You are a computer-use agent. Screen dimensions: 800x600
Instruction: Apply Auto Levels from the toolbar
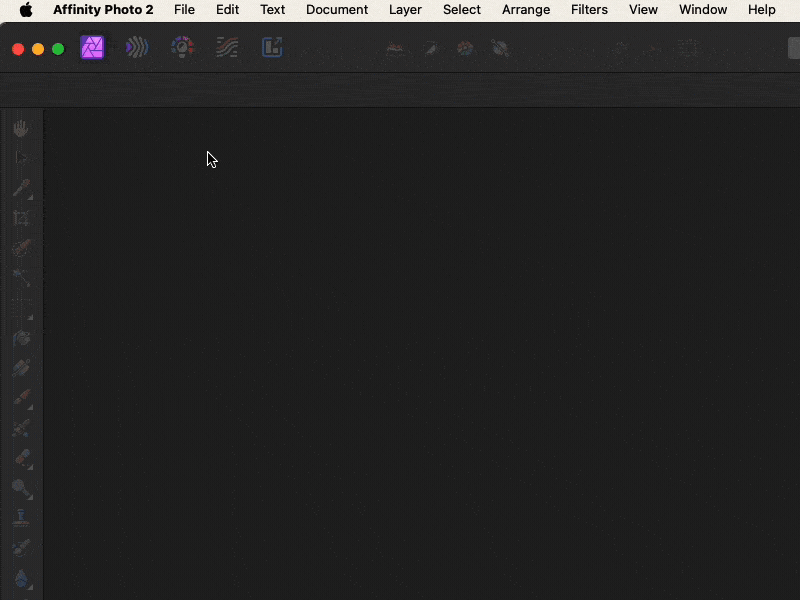pos(395,49)
